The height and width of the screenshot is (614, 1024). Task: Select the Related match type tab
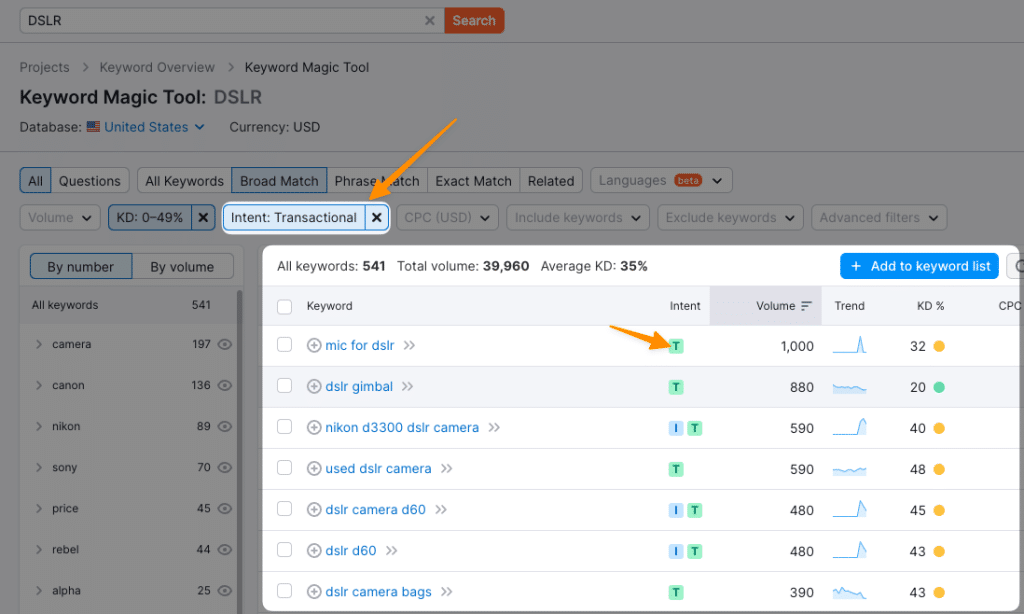point(551,180)
